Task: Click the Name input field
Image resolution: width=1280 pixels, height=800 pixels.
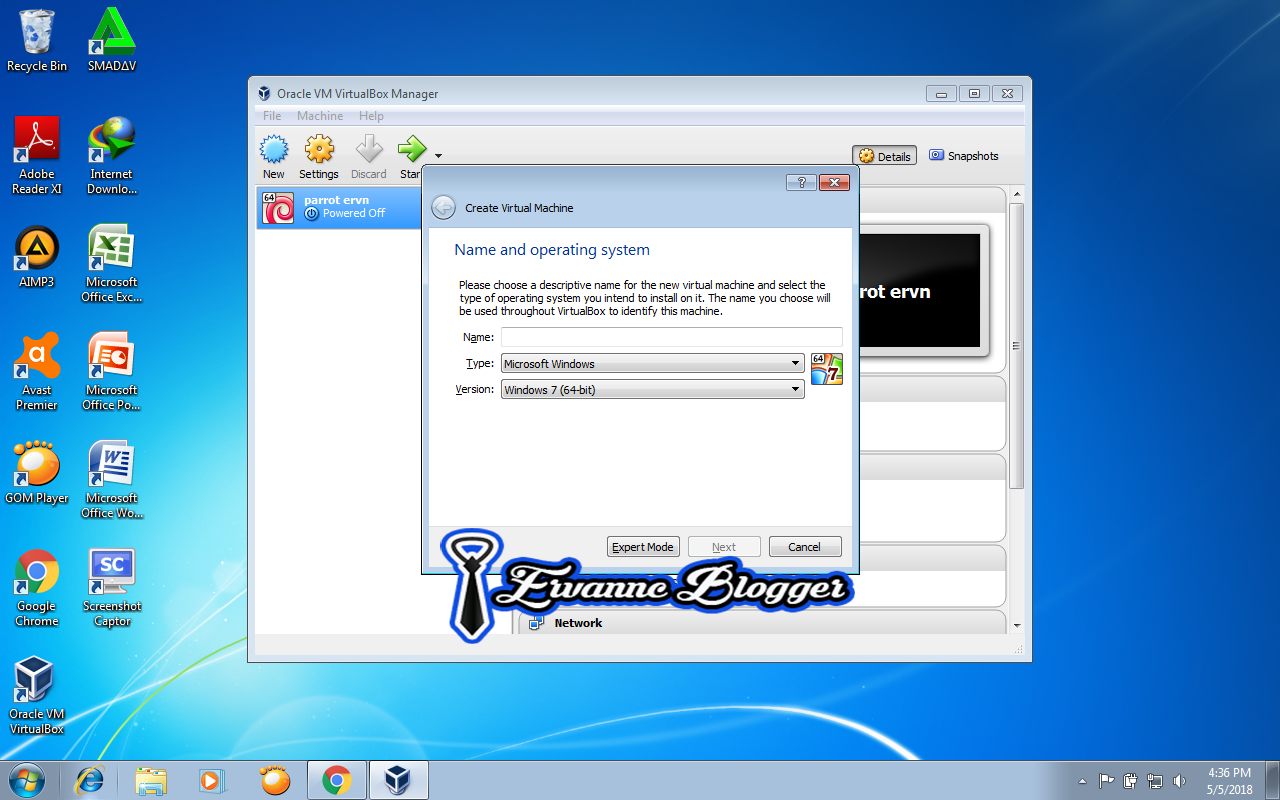Action: pyautogui.click(x=672, y=337)
